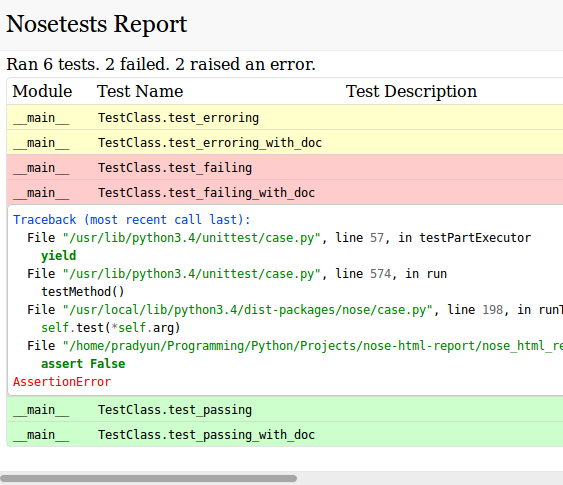Click the __main__ cell of test_failing_with_doc row
This screenshot has width=563, height=485.
point(41,193)
